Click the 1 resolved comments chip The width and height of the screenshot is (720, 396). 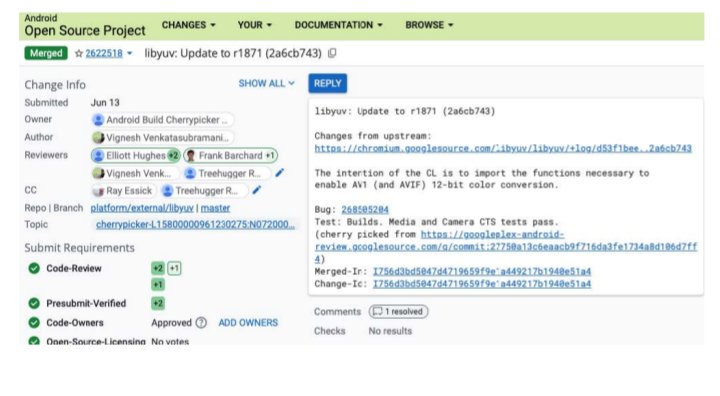[x=398, y=311]
